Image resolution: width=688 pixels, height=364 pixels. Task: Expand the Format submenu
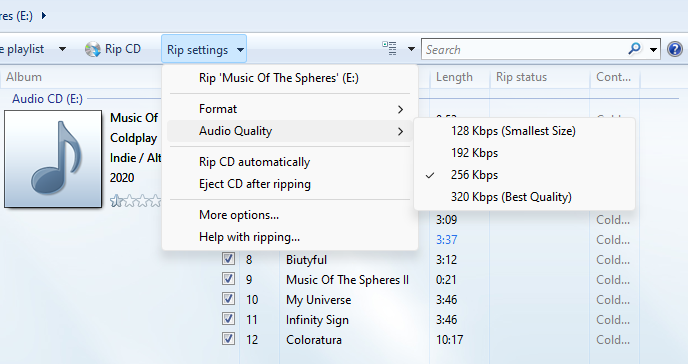(x=290, y=109)
